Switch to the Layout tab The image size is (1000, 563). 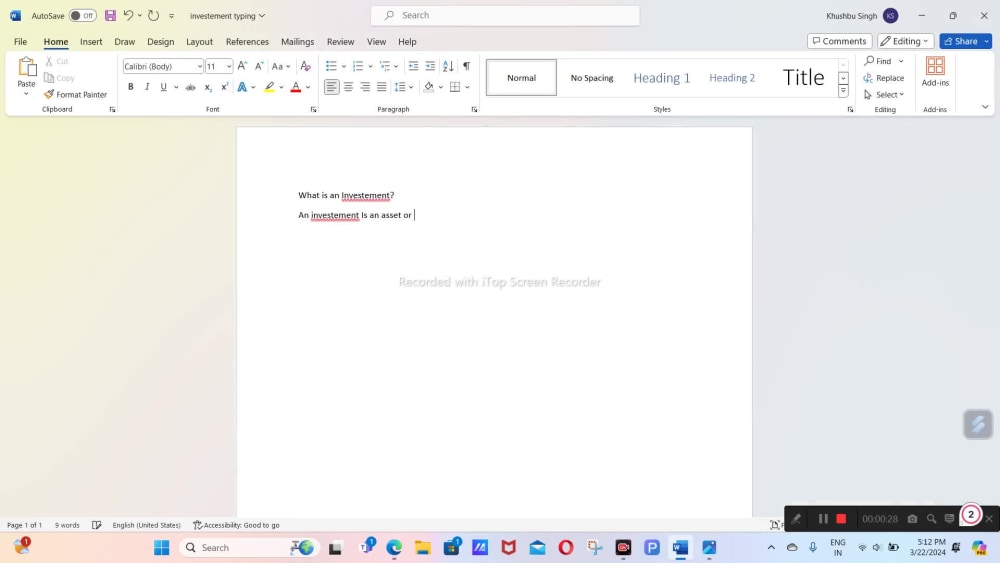pyautogui.click(x=200, y=41)
